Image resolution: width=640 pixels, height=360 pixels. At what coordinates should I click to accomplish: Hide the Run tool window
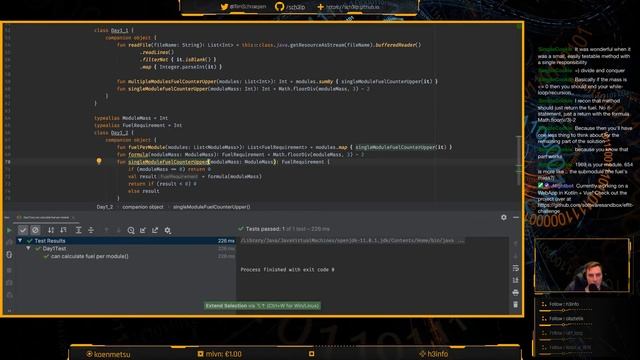[516, 218]
